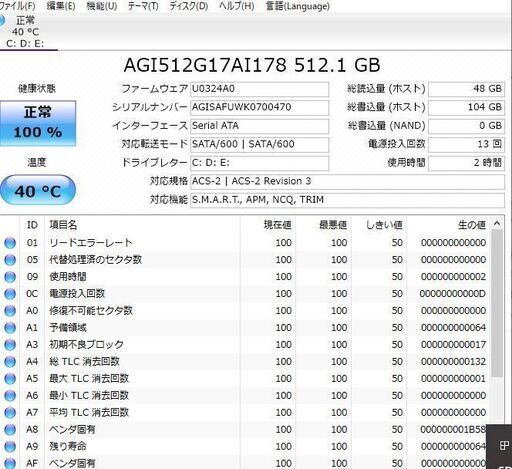Click the Serial ATA interface field

point(259,126)
